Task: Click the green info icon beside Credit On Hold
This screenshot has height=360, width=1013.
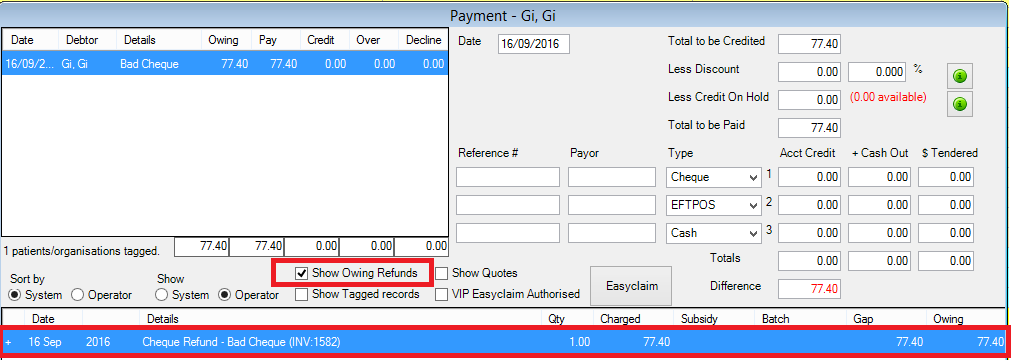Action: pyautogui.click(x=960, y=103)
